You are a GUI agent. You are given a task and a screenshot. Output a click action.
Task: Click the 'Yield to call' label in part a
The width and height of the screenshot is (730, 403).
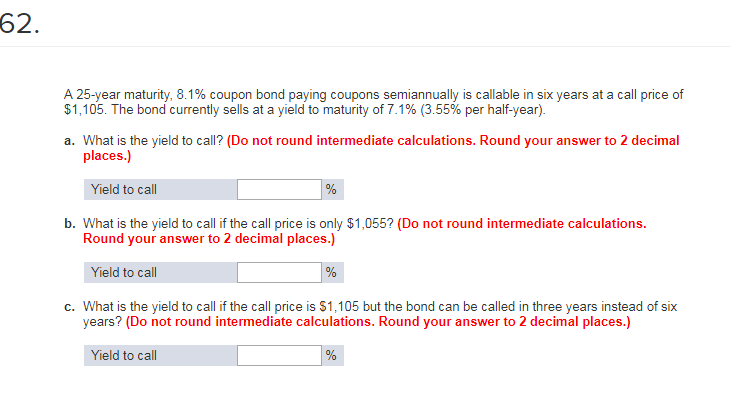coord(124,189)
